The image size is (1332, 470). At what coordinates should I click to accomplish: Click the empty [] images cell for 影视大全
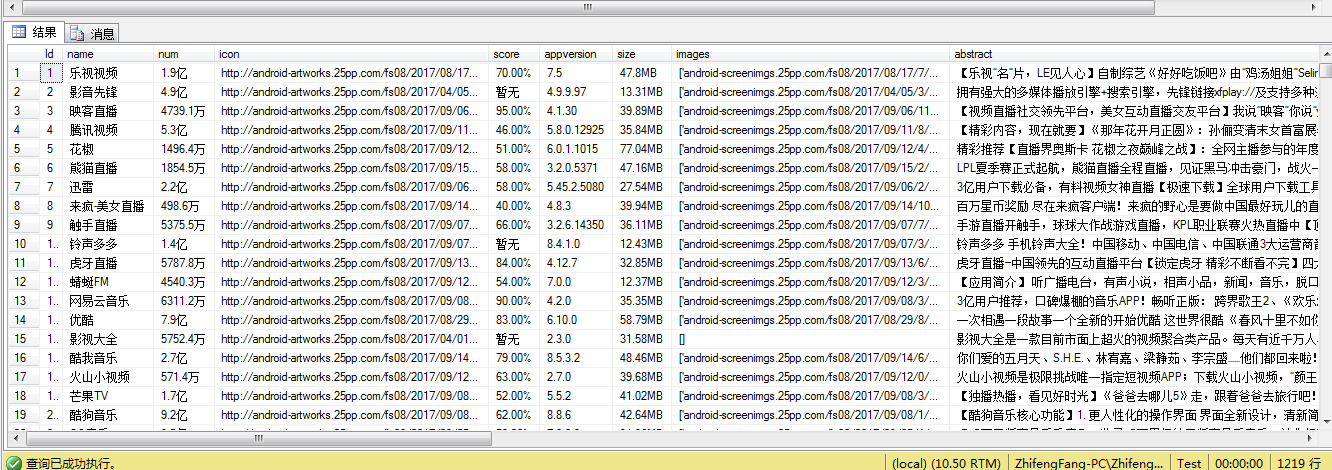pos(812,339)
